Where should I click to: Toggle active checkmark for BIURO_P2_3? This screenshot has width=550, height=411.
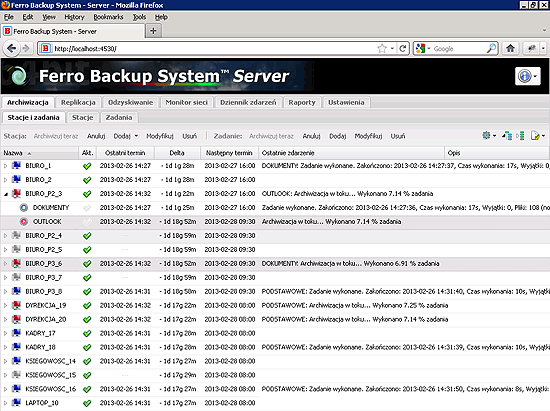pyautogui.click(x=87, y=194)
